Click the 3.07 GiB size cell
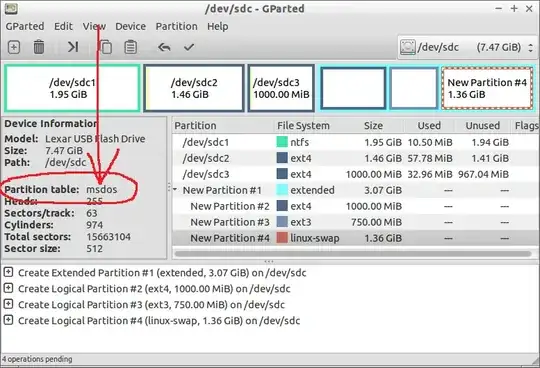540x368 pixels. [383, 190]
